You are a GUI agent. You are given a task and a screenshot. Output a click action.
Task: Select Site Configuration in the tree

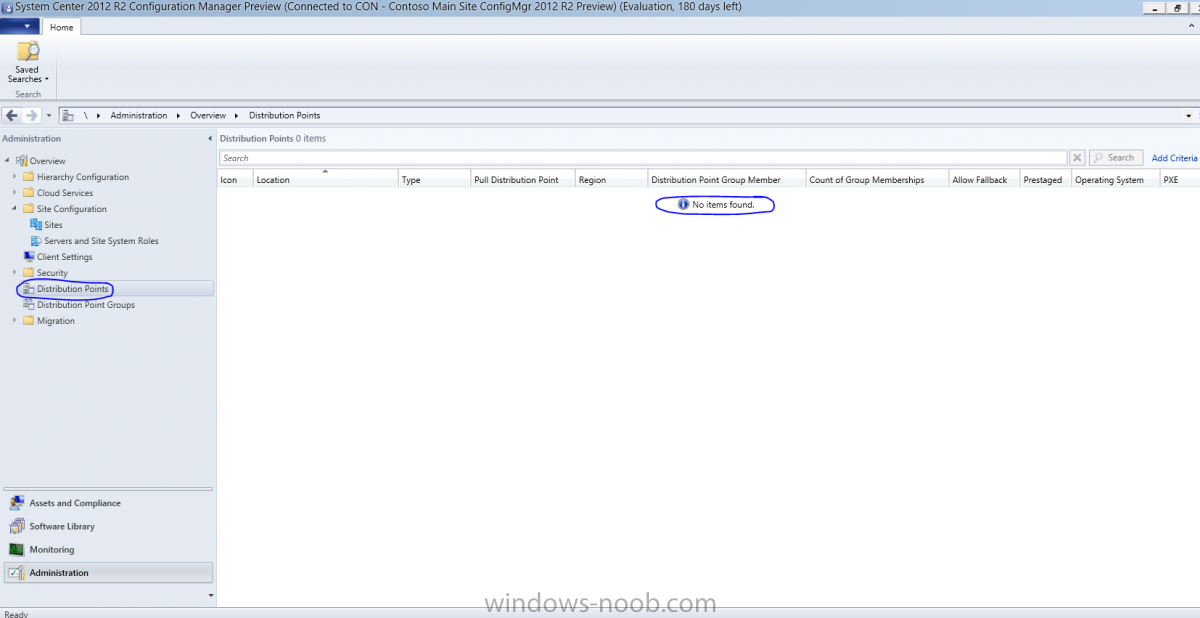click(x=72, y=209)
